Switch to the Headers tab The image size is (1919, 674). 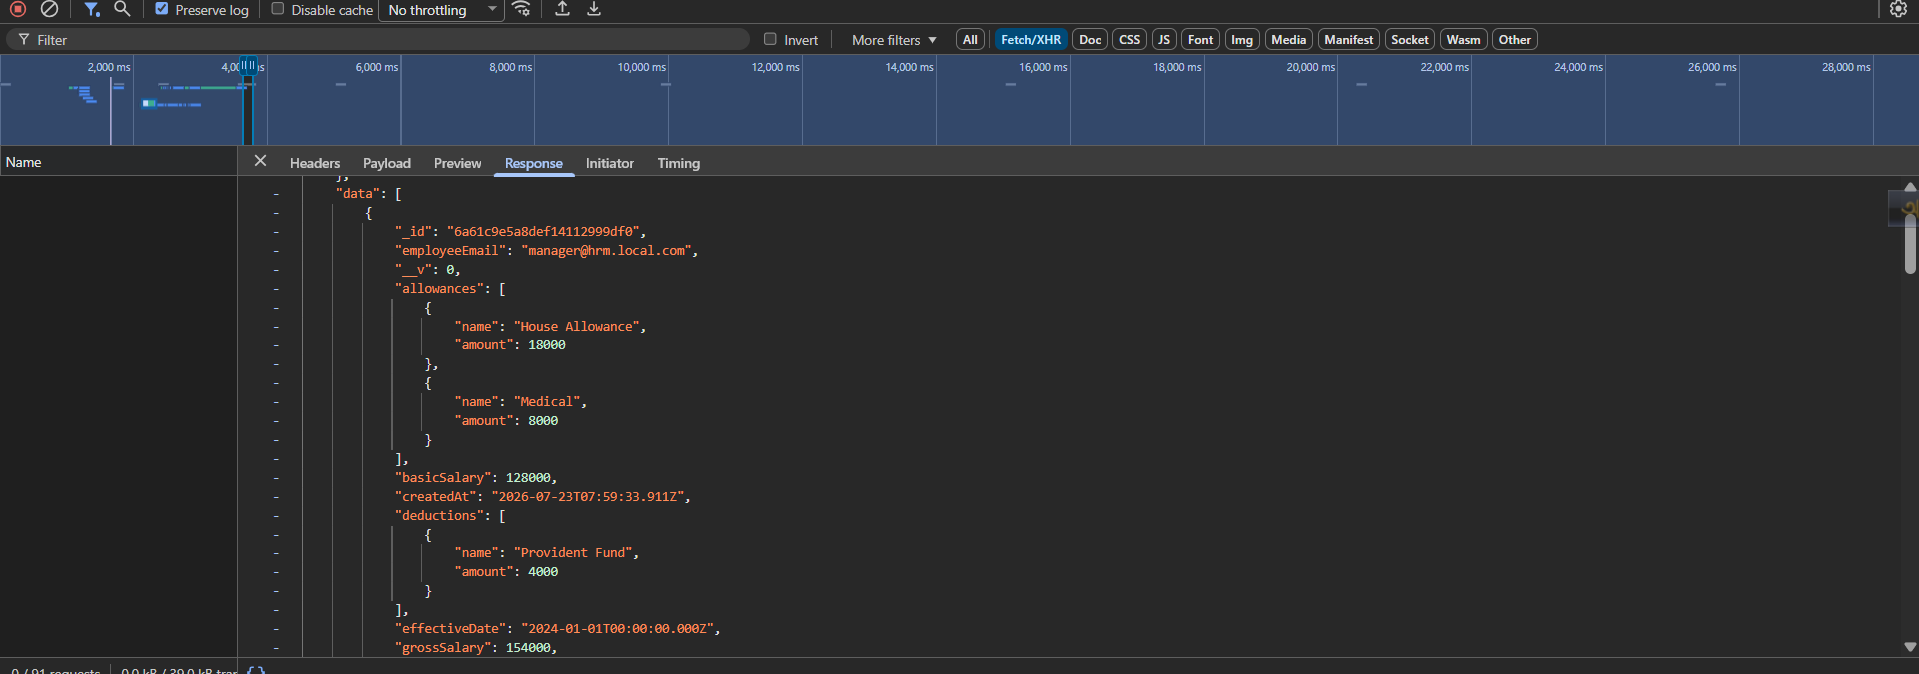tap(315, 163)
